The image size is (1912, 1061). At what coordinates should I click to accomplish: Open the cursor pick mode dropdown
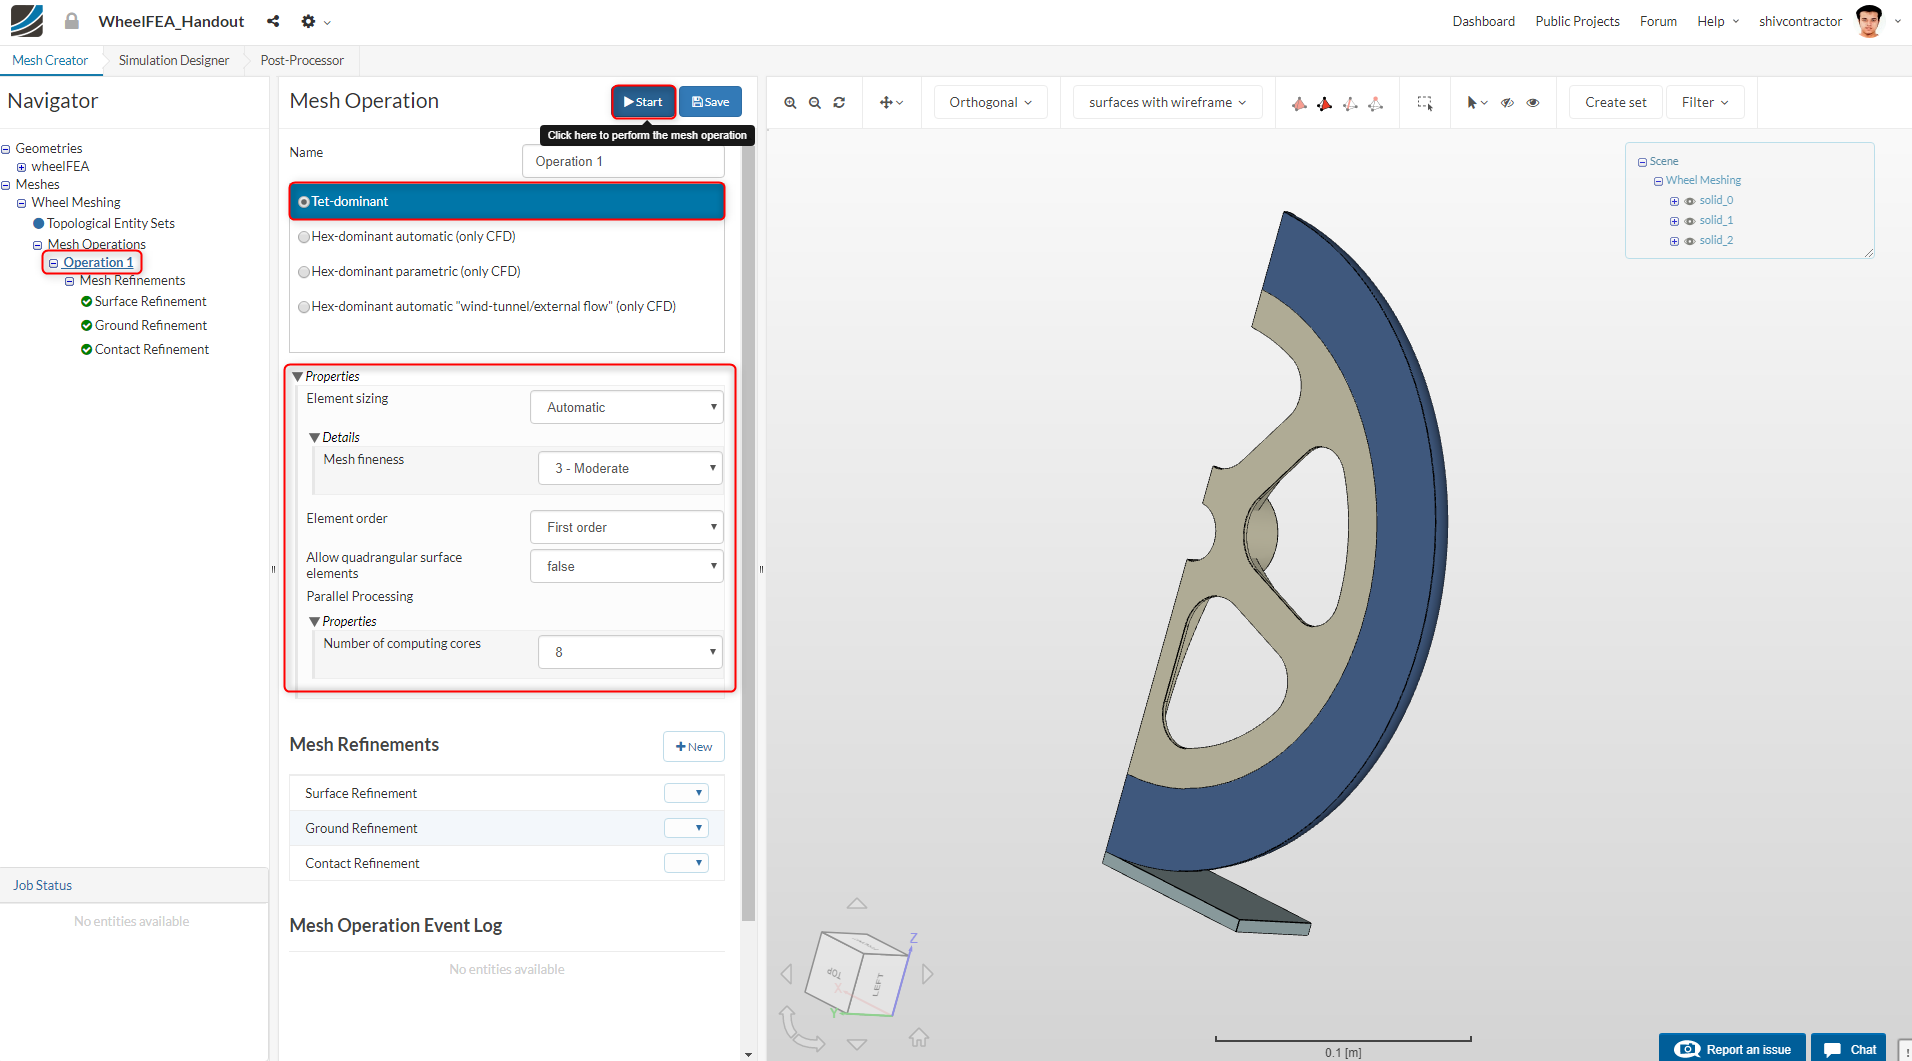tap(1477, 102)
